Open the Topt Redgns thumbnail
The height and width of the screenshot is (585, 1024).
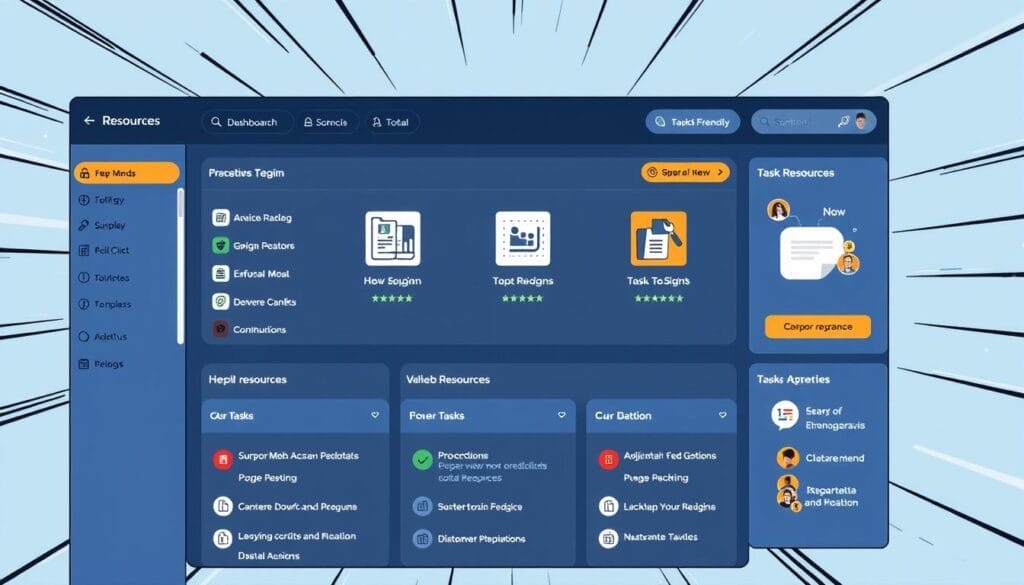[522, 238]
